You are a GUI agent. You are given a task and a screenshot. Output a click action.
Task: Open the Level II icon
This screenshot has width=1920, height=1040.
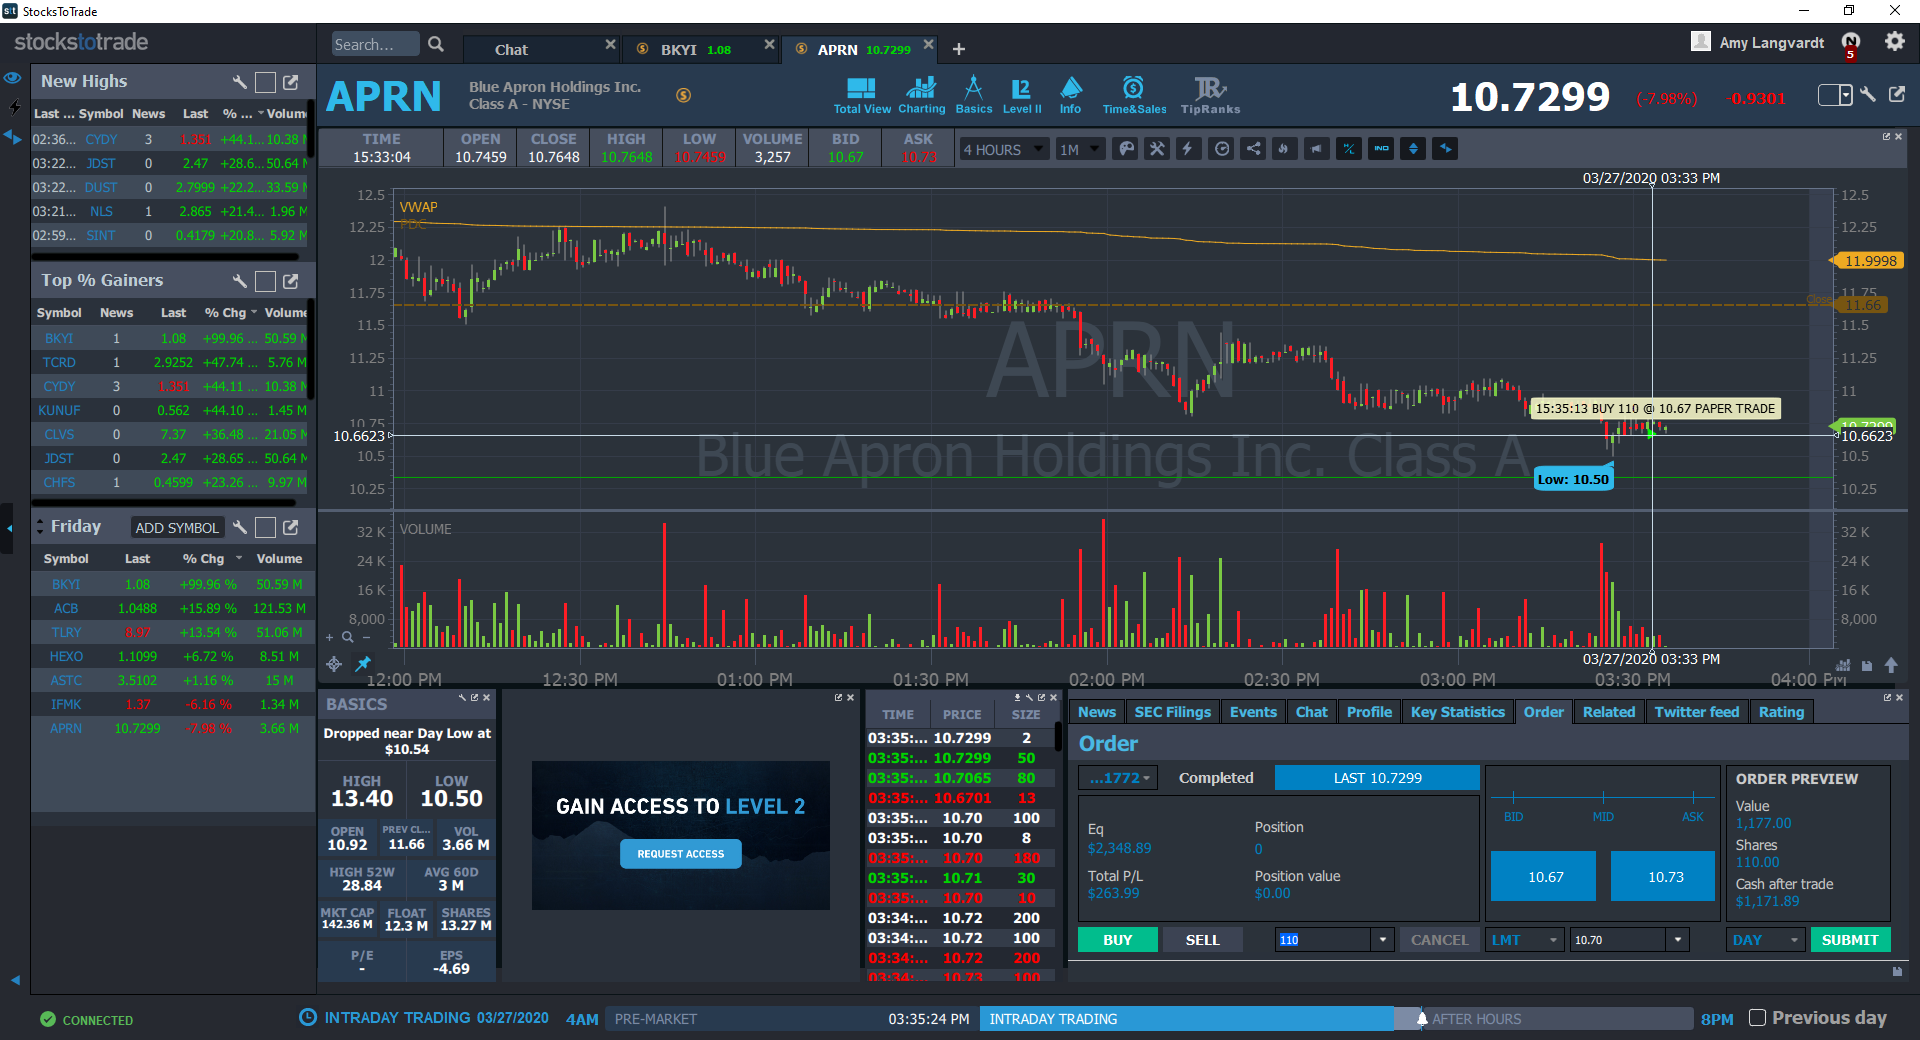(x=1021, y=95)
